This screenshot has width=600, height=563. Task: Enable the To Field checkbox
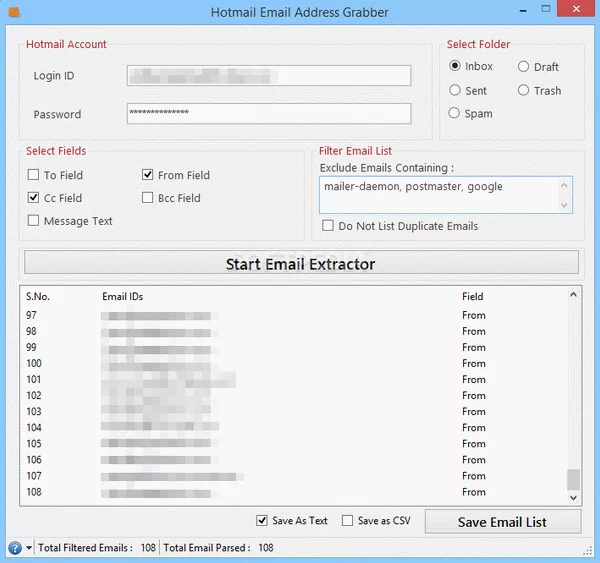click(x=34, y=175)
